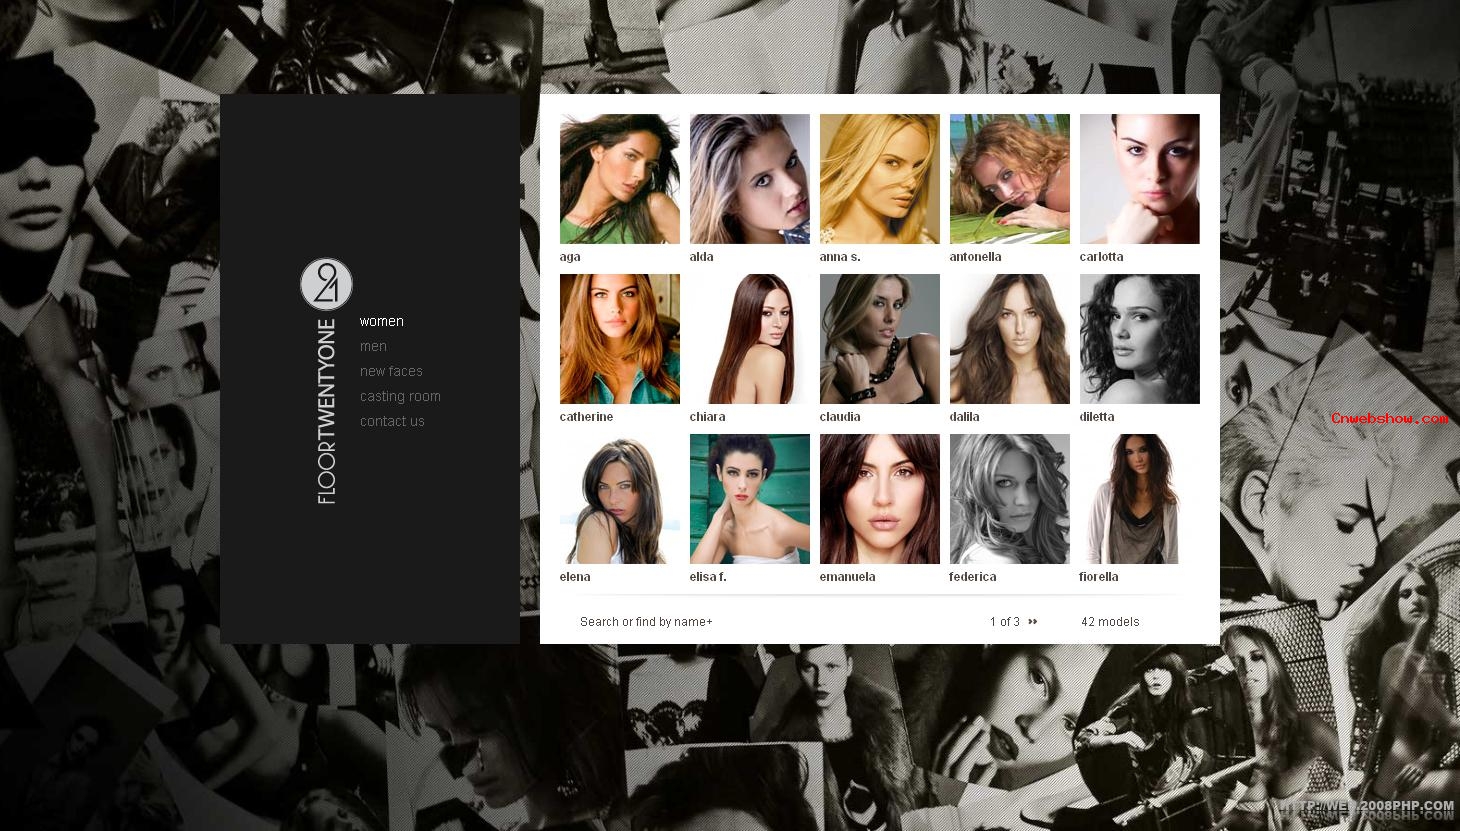Select the elisa f. thumbnail
Screen dimensions: 1460x831
(x=749, y=499)
